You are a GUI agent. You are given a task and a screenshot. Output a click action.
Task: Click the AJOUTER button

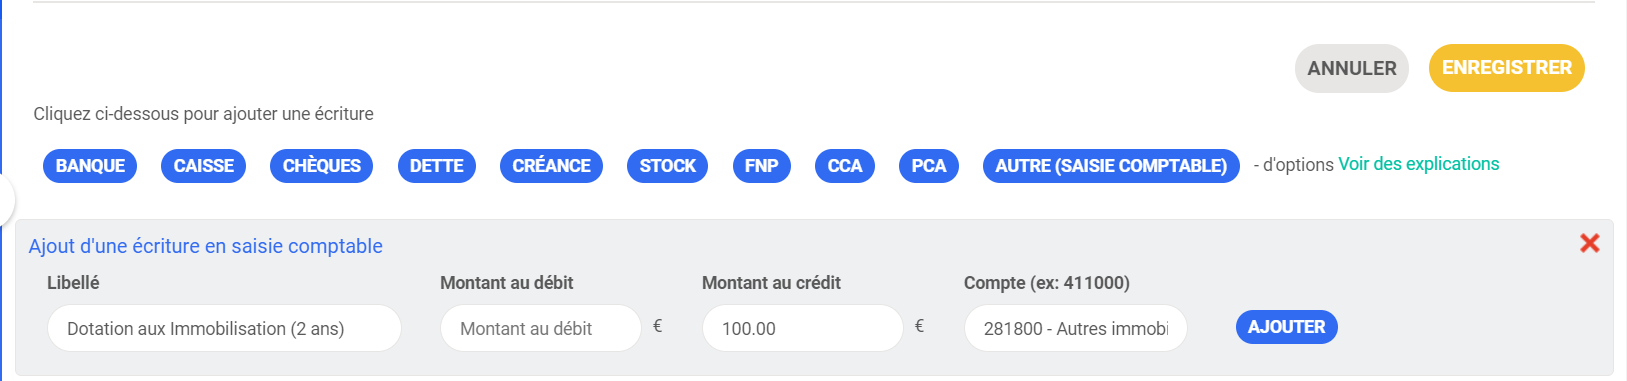coord(1286,327)
